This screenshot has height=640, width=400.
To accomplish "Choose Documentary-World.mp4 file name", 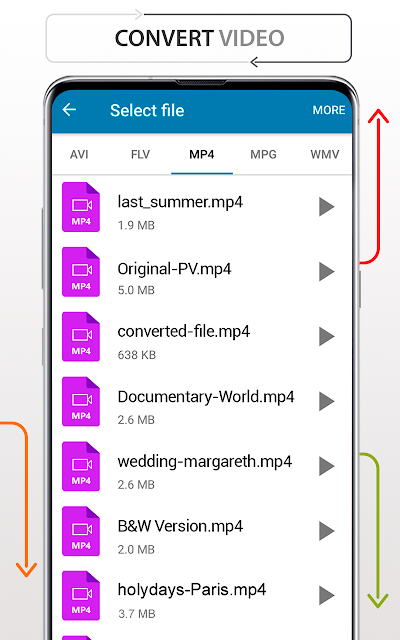I will point(206,397).
